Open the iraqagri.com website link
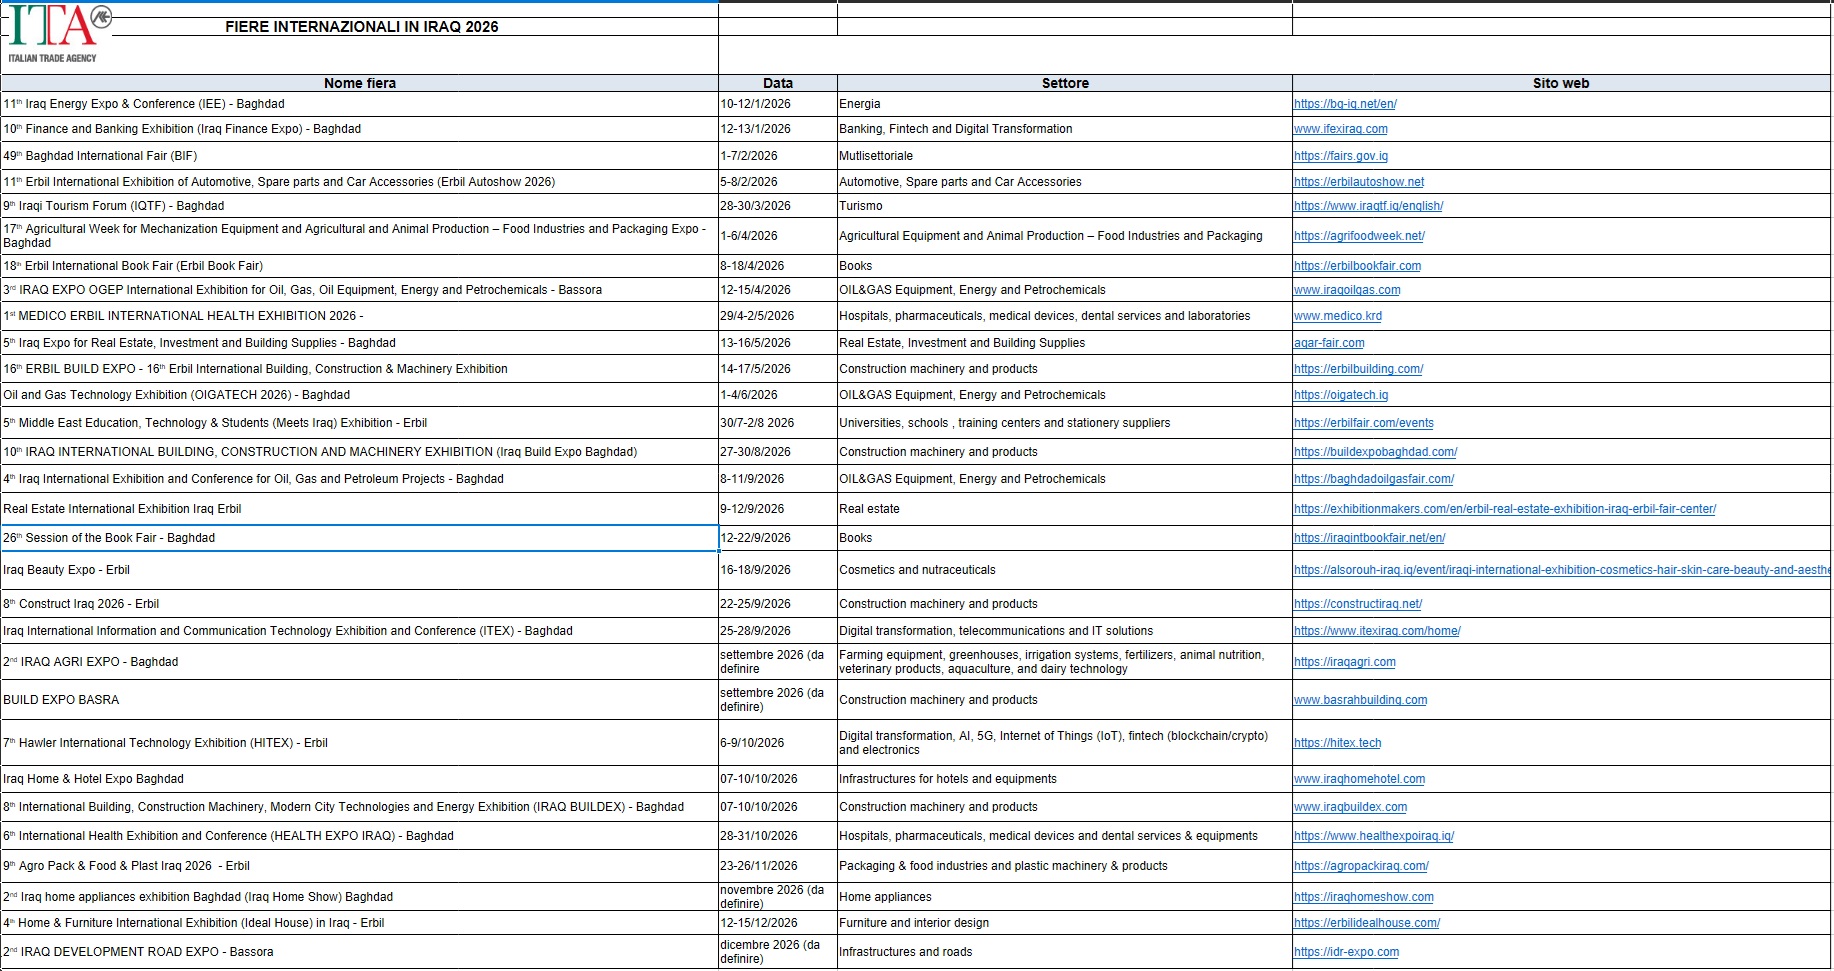1834x971 pixels. (1344, 662)
